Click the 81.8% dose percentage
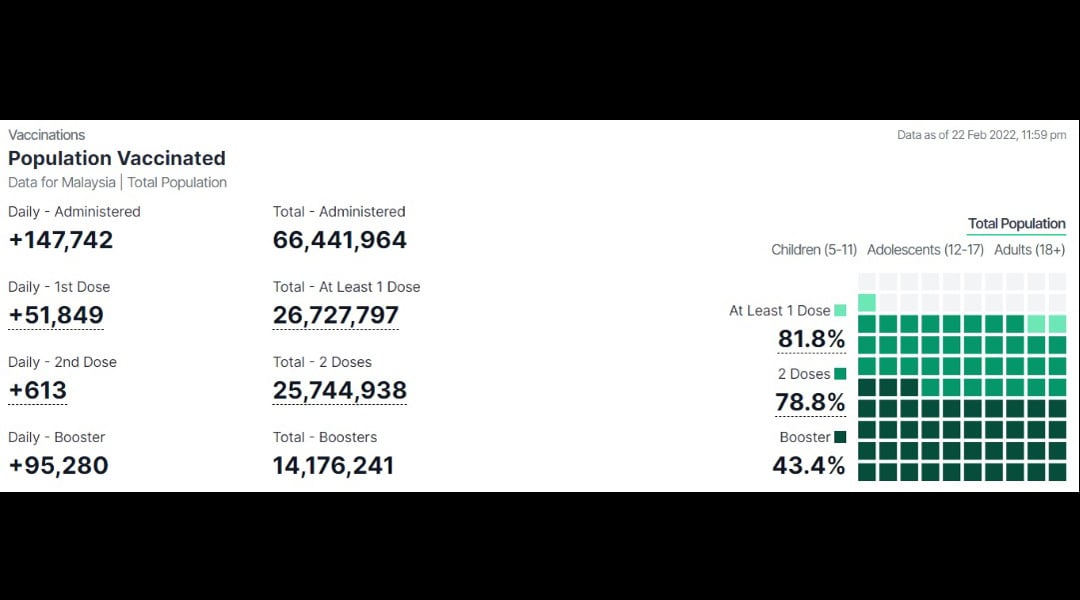Viewport: 1080px width, 600px height. point(811,339)
